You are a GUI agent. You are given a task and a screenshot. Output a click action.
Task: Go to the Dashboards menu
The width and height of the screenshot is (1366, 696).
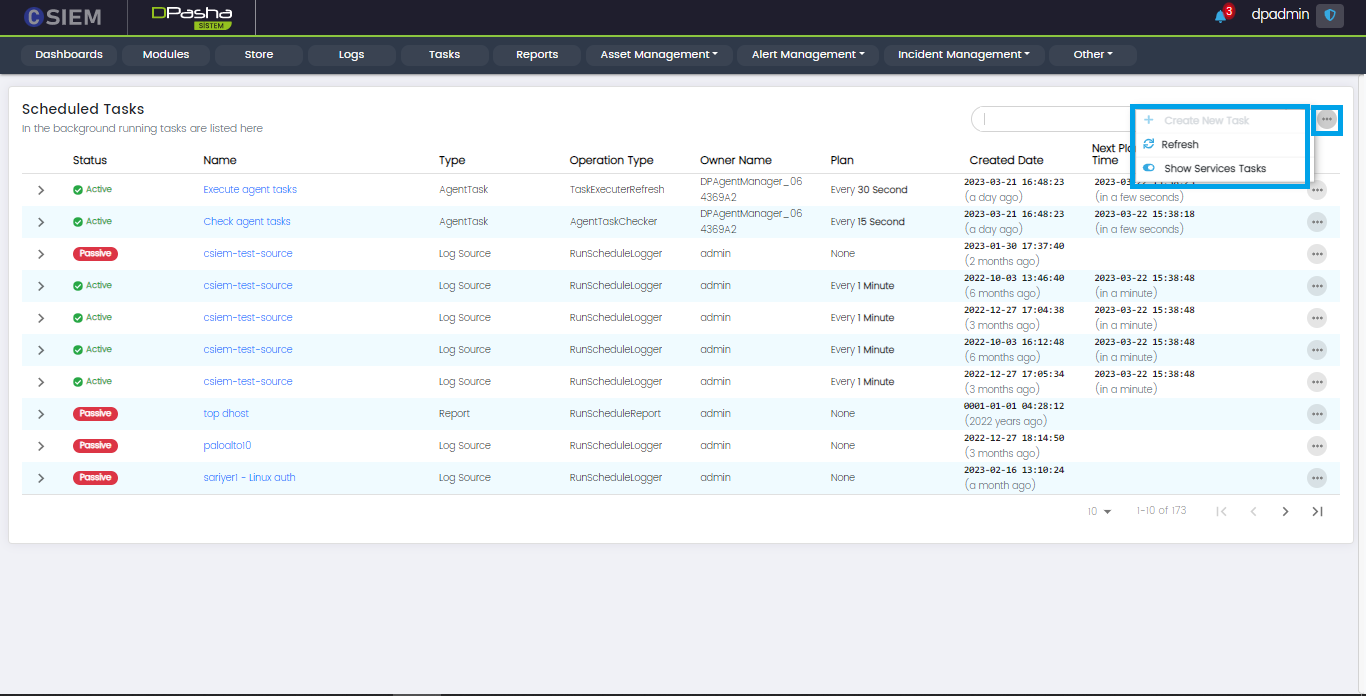[x=69, y=55]
